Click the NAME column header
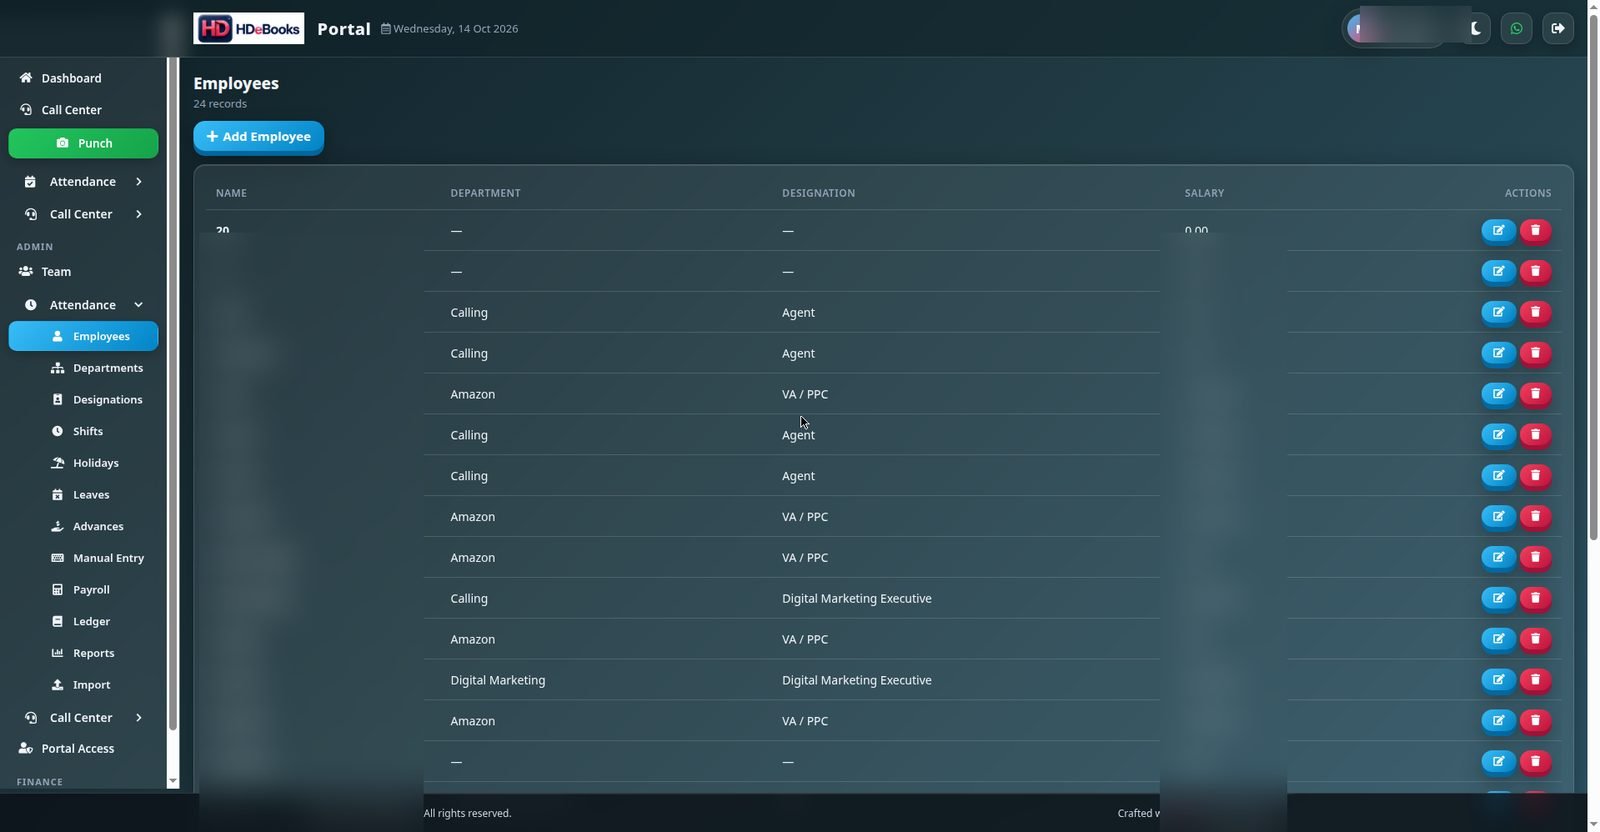This screenshot has height=832, width=1600. tap(231, 193)
